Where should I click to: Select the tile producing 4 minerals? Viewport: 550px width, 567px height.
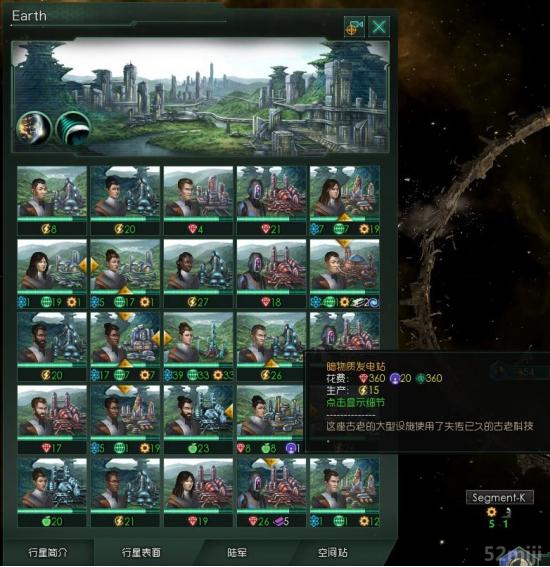coord(198,201)
